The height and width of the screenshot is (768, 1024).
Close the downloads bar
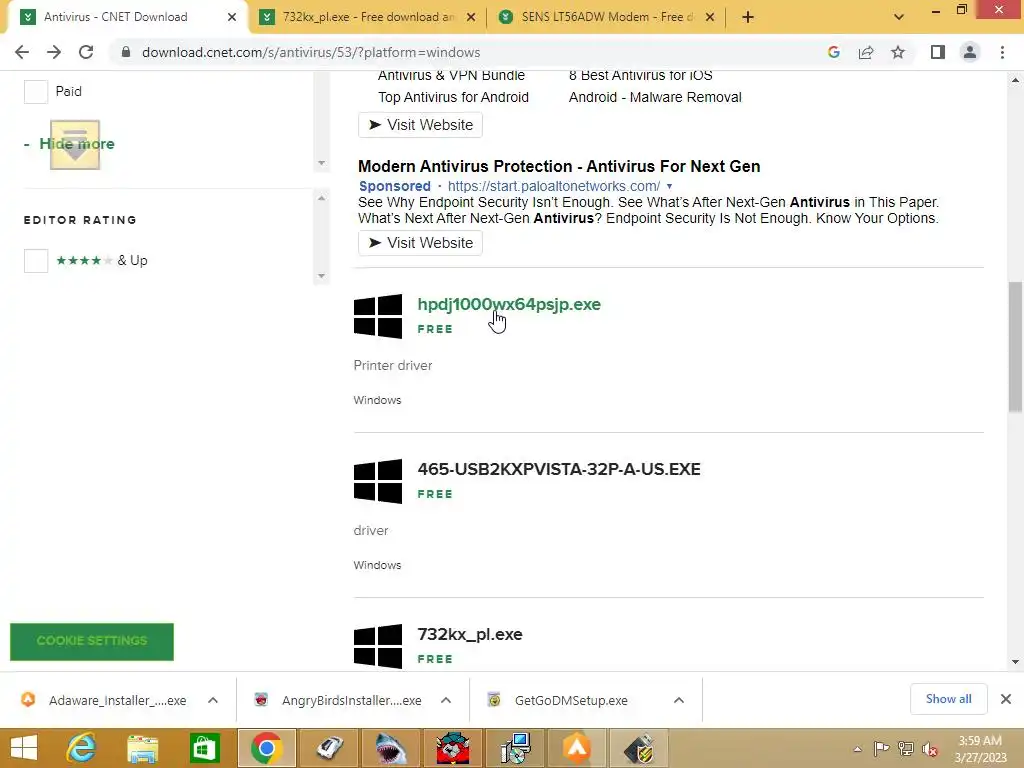tap(1006, 699)
